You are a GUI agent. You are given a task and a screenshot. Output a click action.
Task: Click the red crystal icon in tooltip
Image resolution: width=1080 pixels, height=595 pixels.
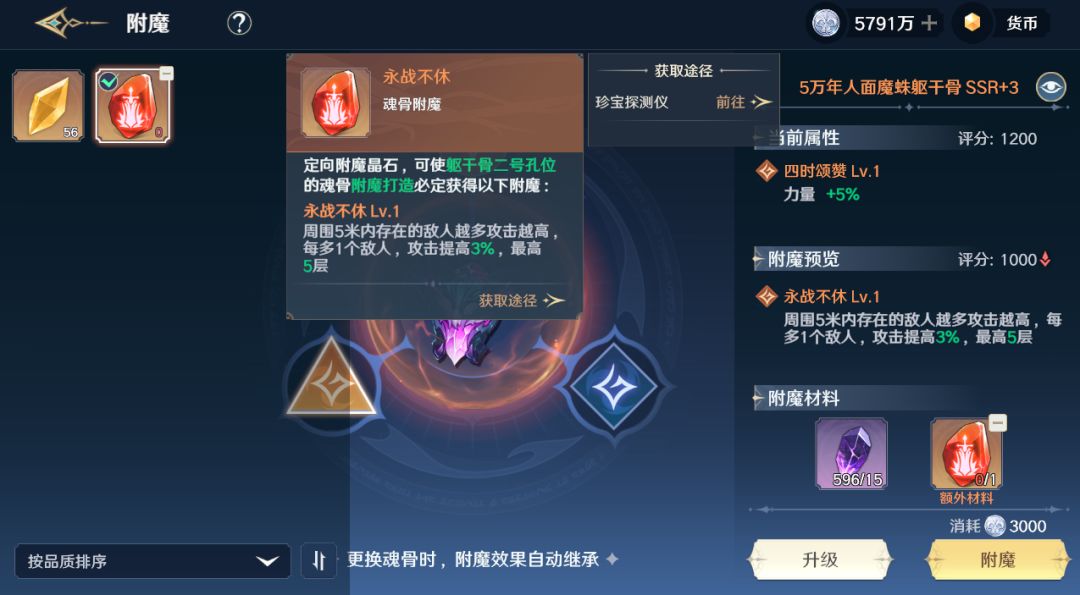(335, 103)
